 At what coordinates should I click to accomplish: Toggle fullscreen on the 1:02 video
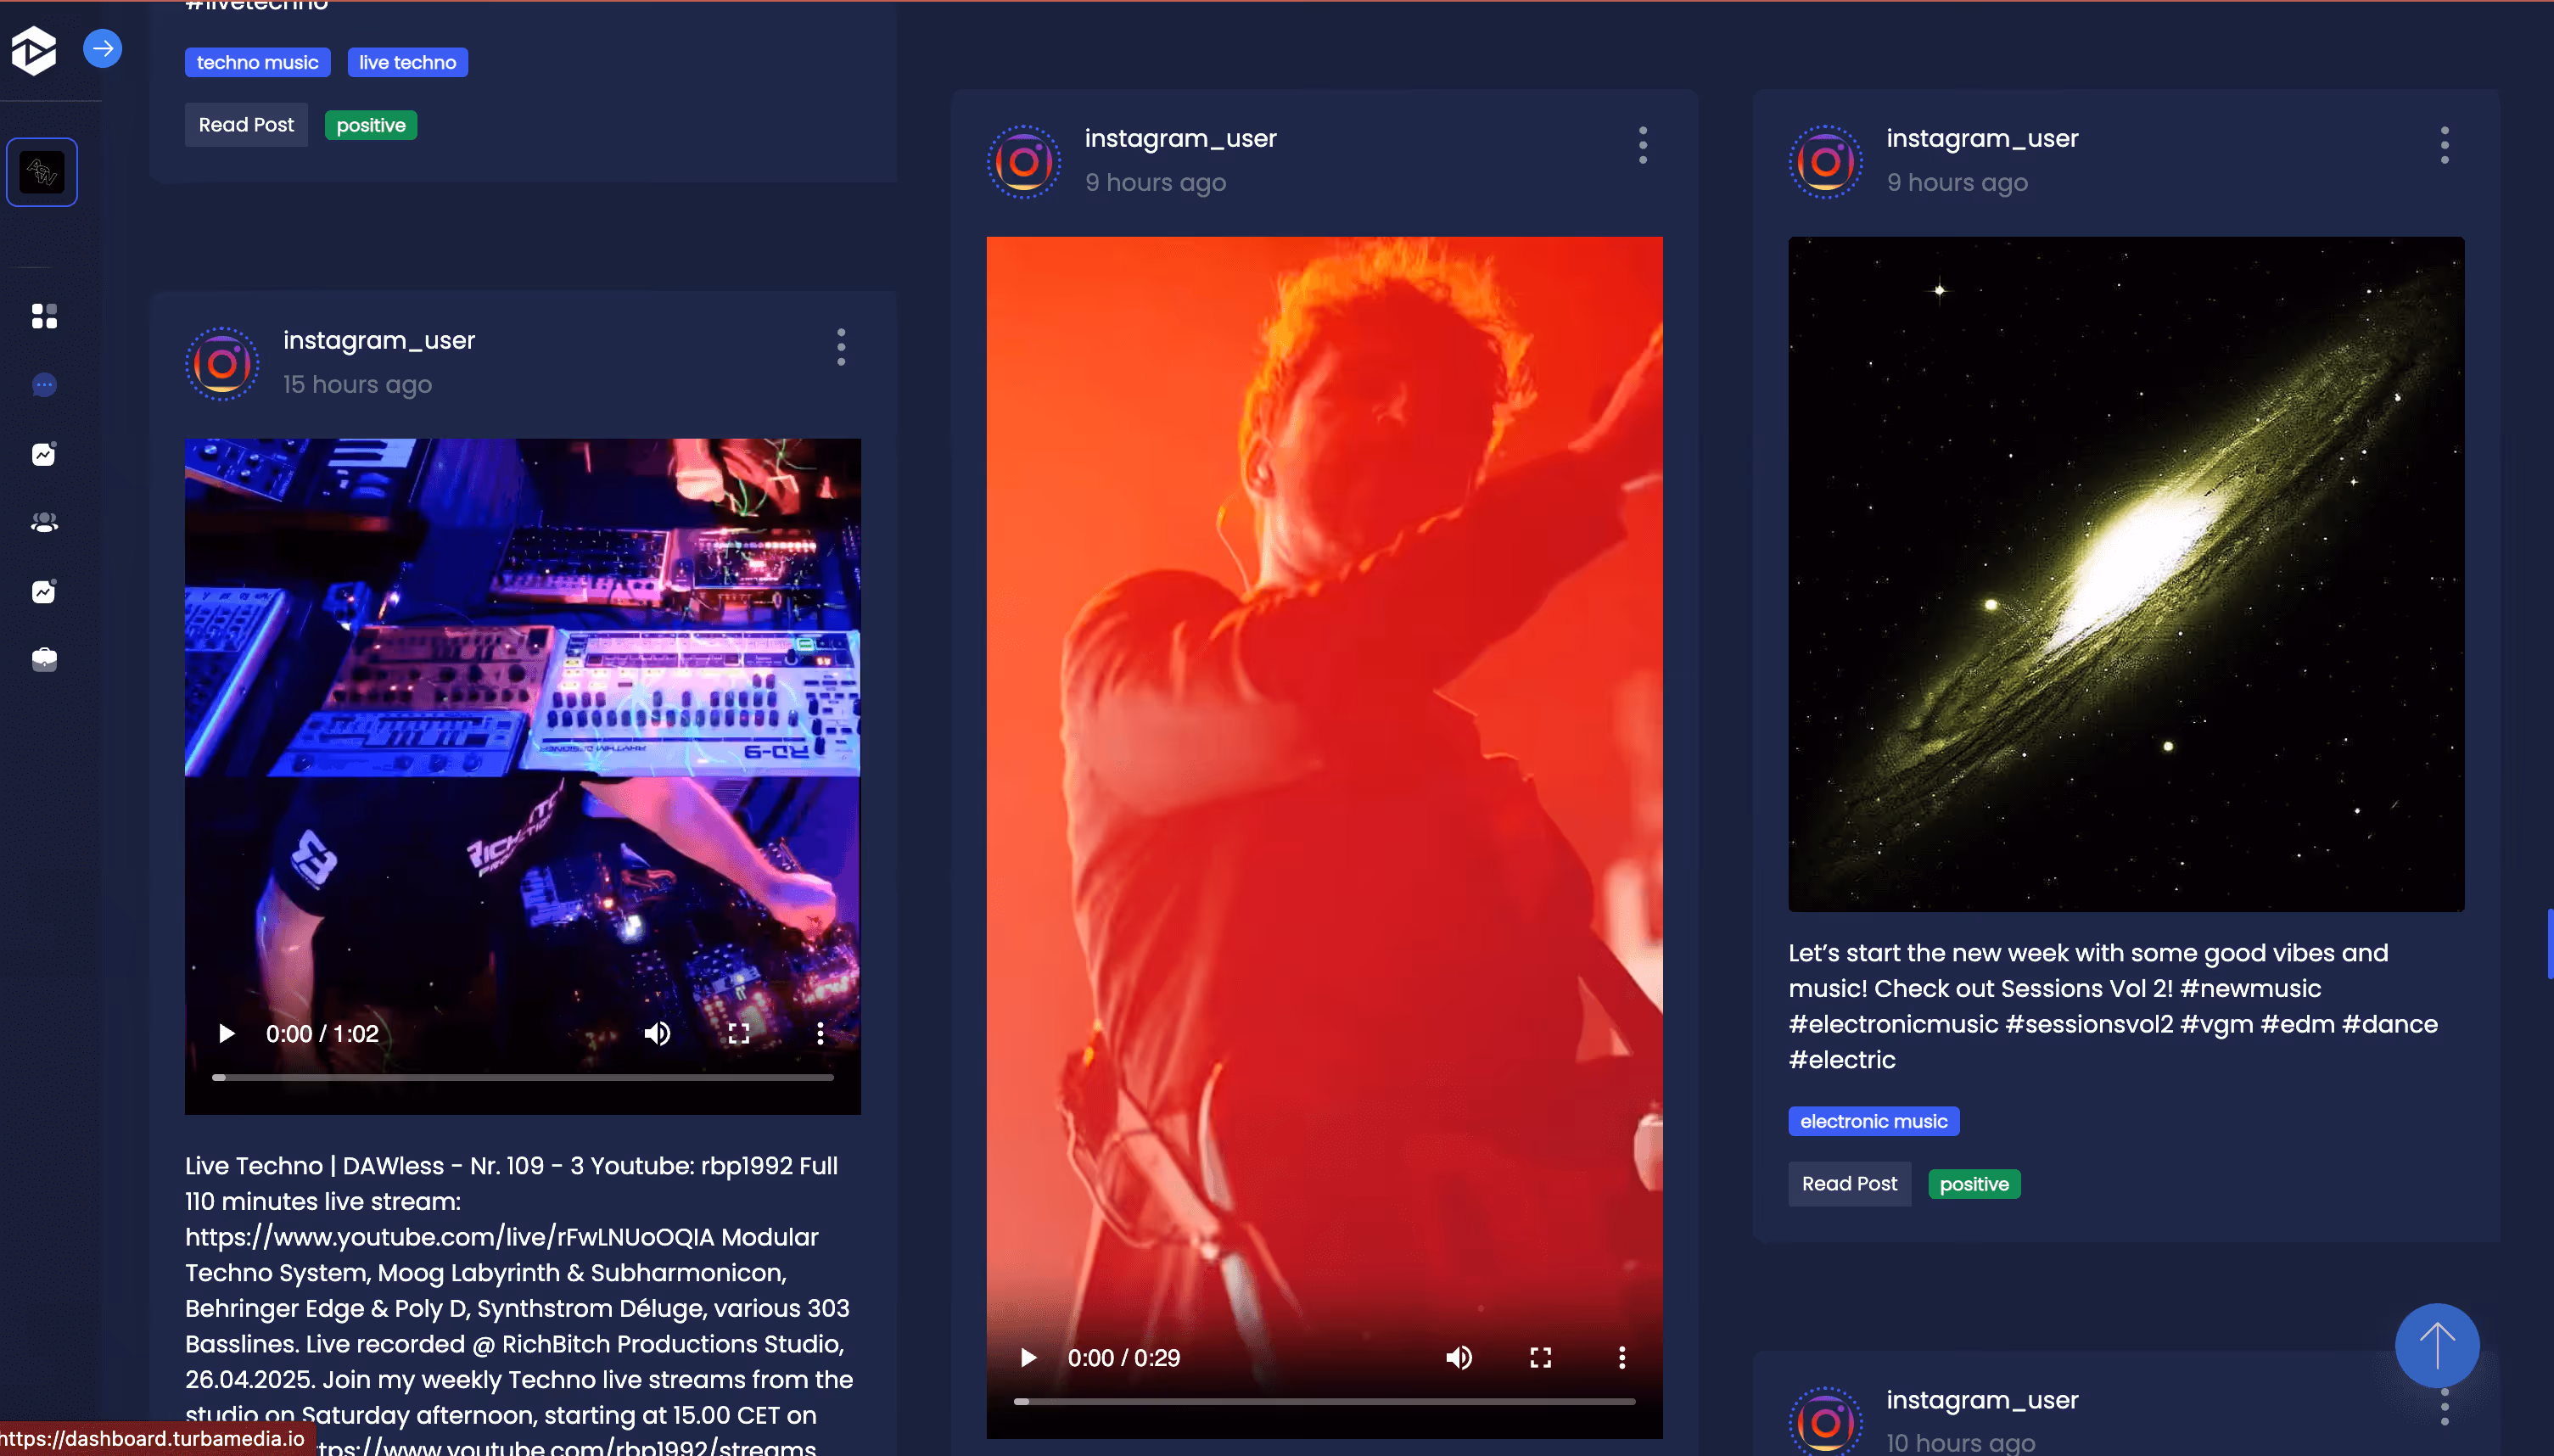[x=739, y=1033]
